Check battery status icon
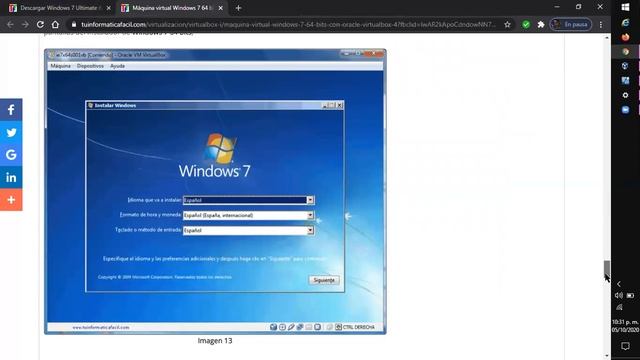The image size is (640, 360). point(631,296)
